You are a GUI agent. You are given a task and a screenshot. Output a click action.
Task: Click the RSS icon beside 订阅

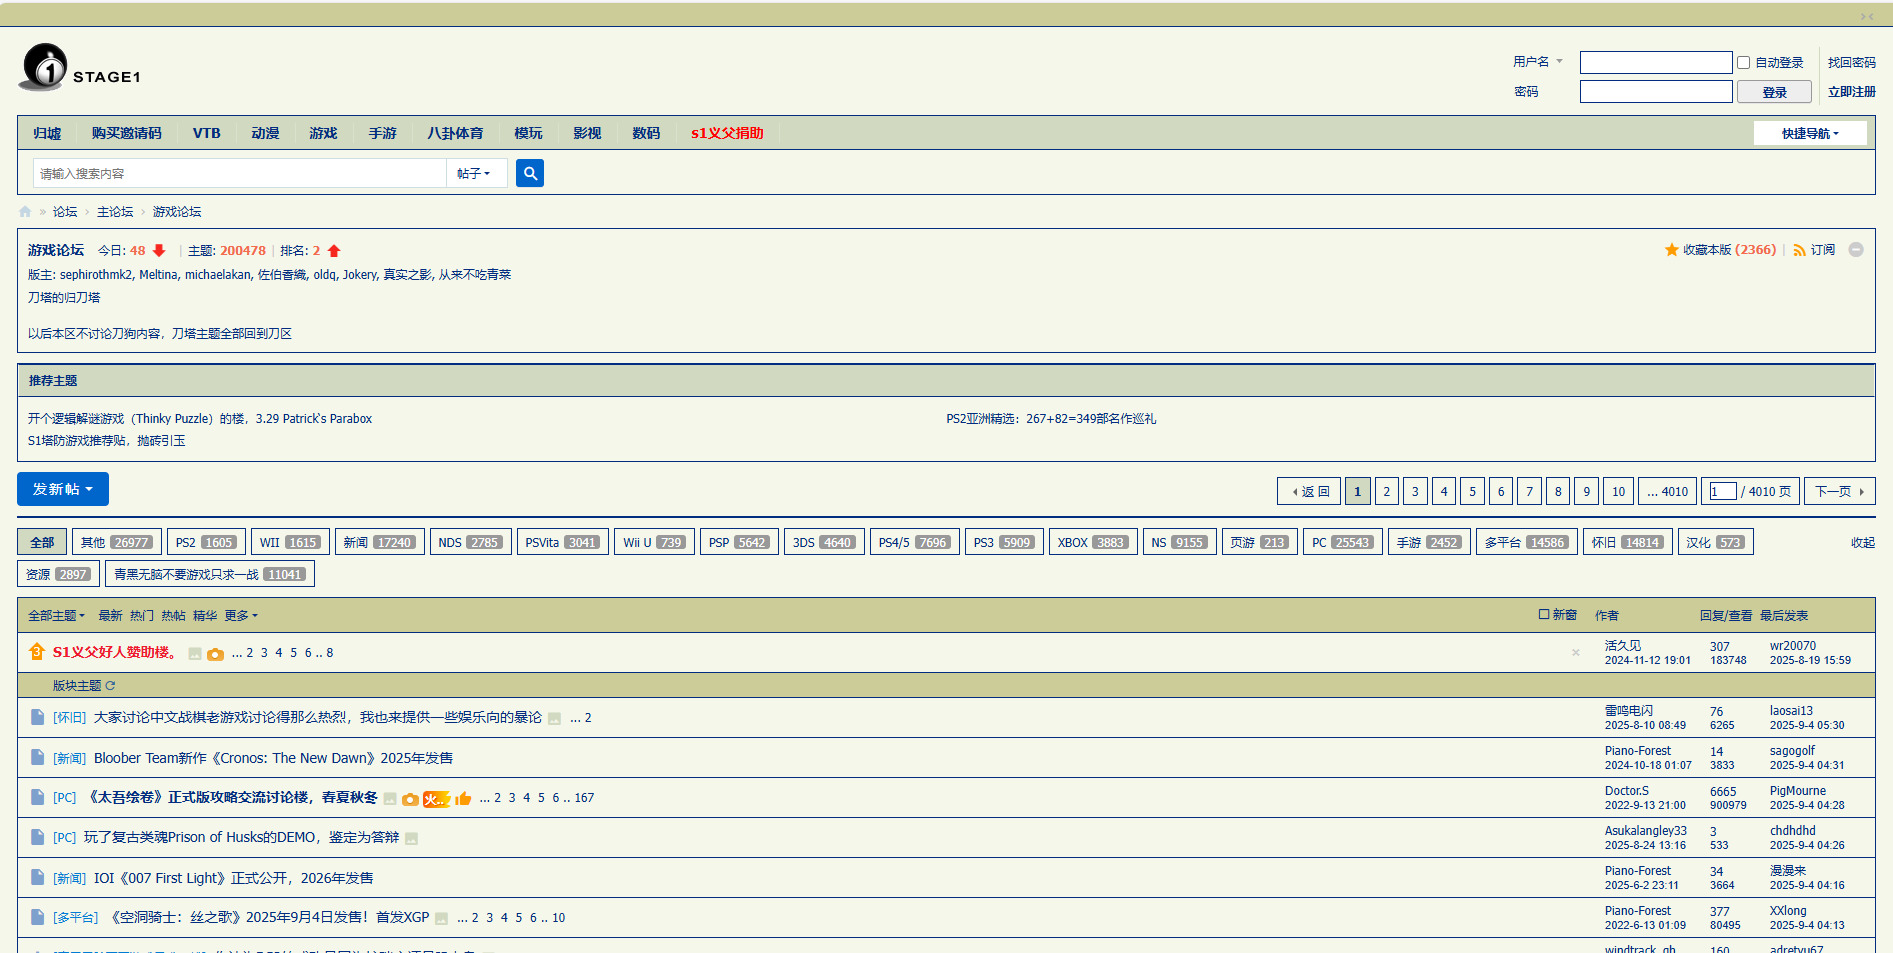pyautogui.click(x=1799, y=250)
